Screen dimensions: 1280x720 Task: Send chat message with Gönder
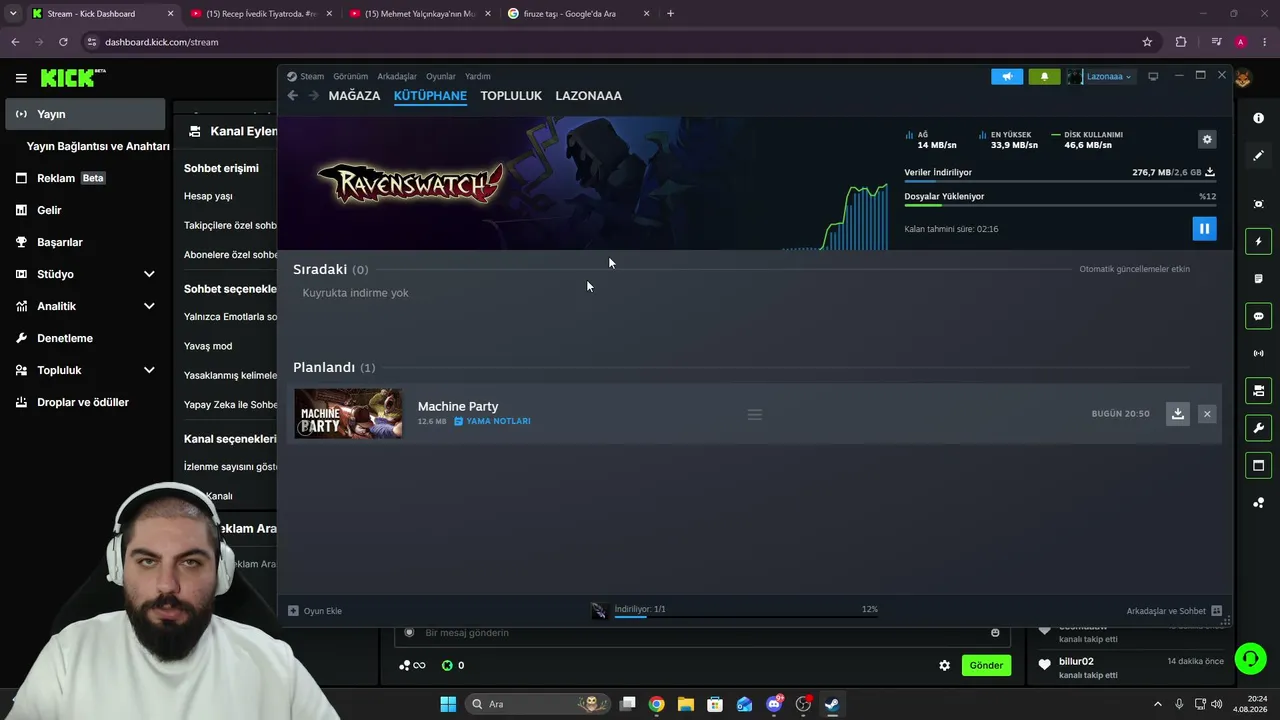(x=986, y=665)
